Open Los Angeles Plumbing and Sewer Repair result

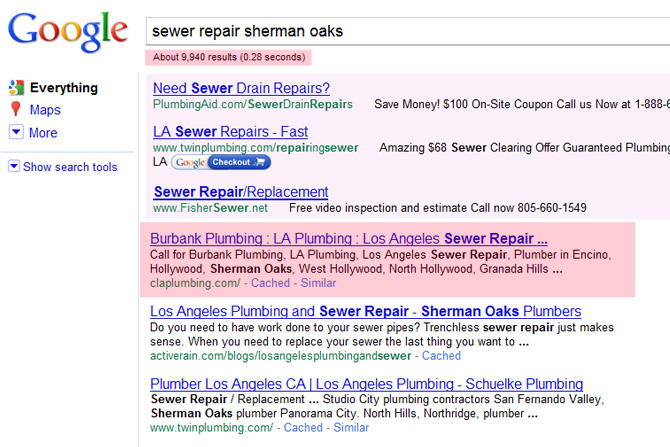[x=365, y=311]
